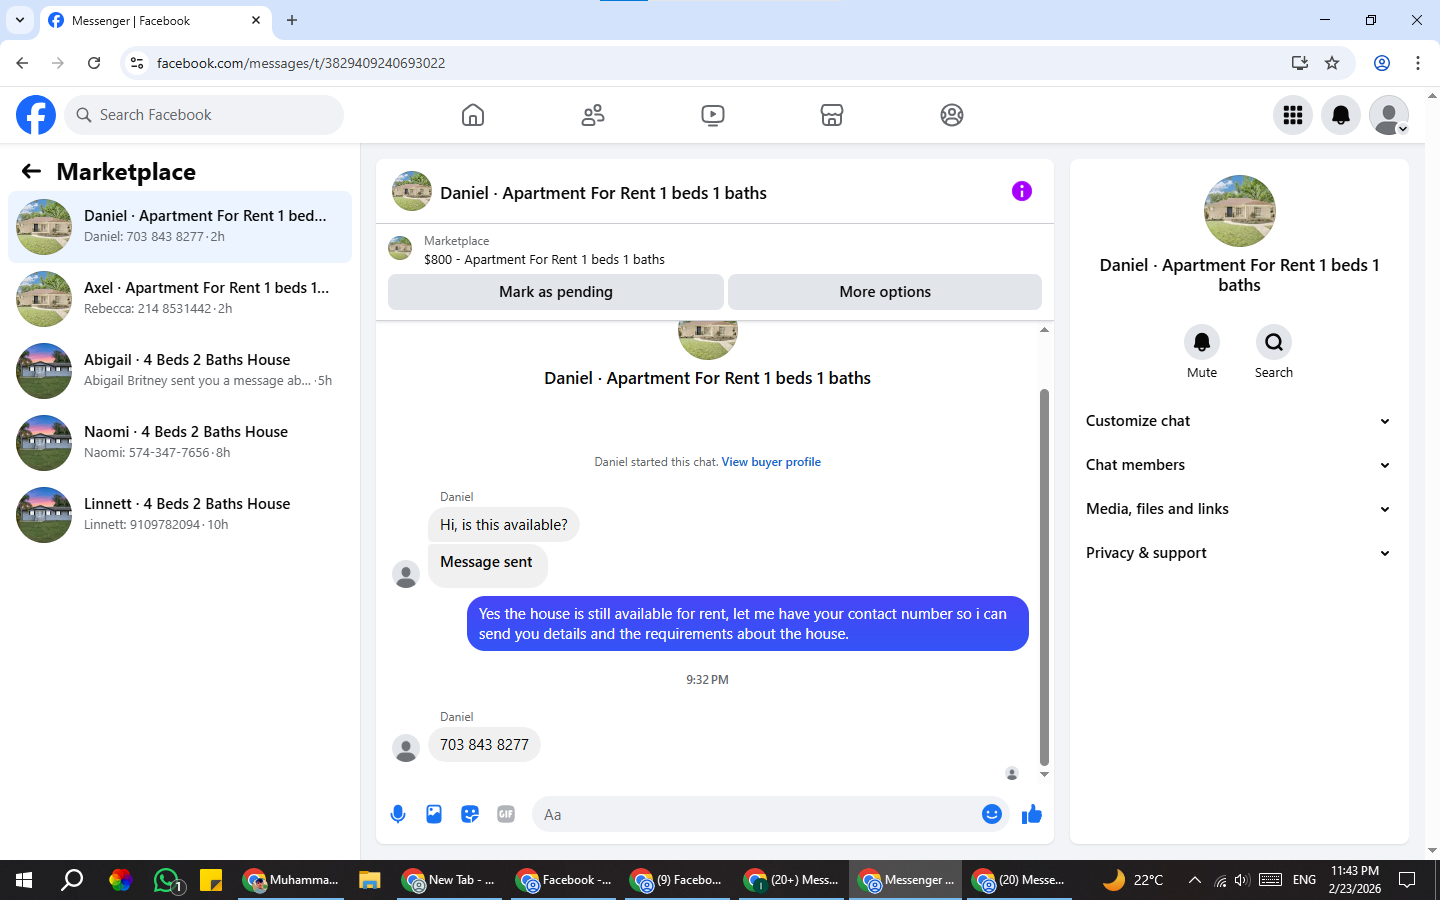The width and height of the screenshot is (1440, 900).
Task: Open the Chrome three-dot menu
Action: (x=1418, y=63)
